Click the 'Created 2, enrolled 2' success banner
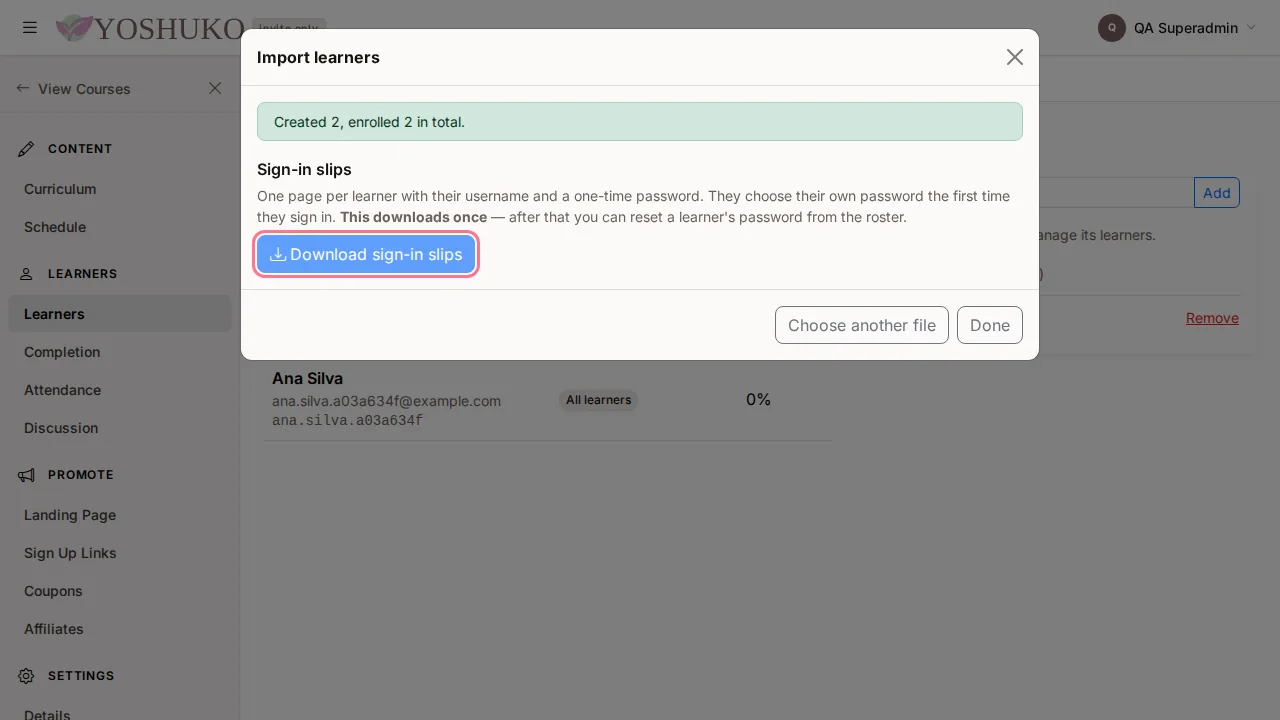This screenshot has width=1280, height=720. pos(640,122)
